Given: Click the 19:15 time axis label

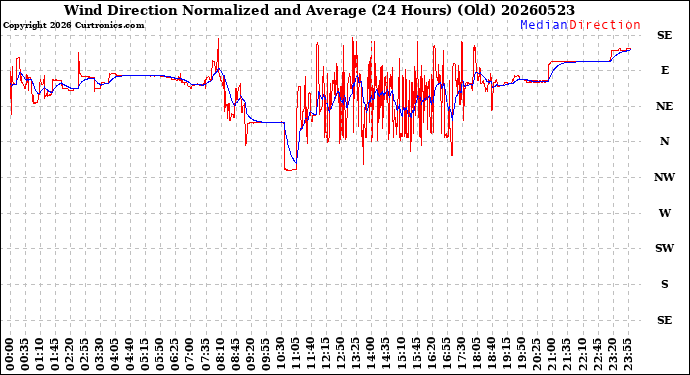Looking at the screenshot, I should click(506, 354).
